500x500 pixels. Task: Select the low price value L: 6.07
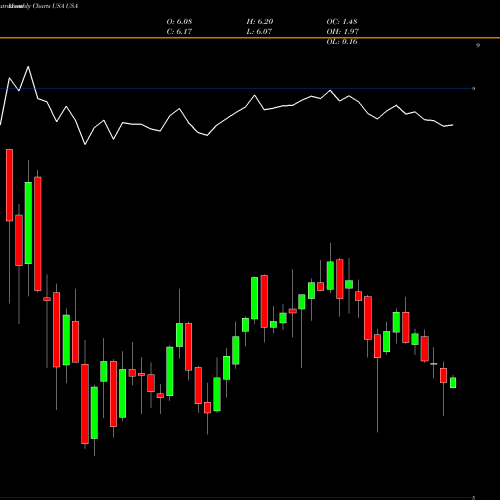pyautogui.click(x=259, y=32)
